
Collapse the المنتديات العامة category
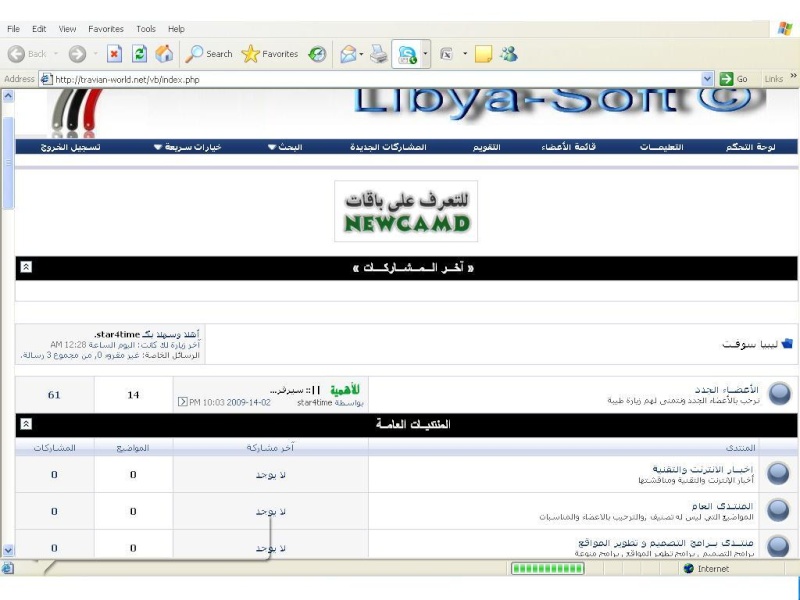click(x=26, y=423)
